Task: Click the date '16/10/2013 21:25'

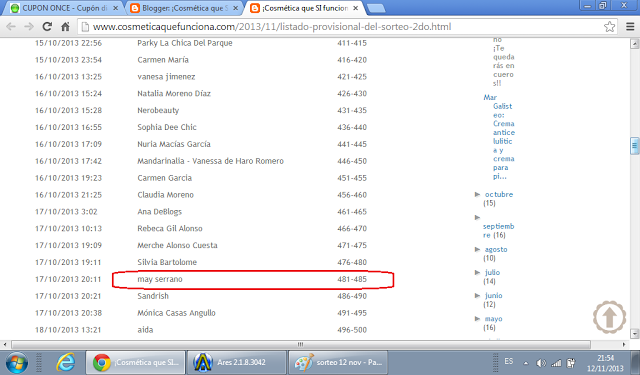Action: tap(68, 195)
